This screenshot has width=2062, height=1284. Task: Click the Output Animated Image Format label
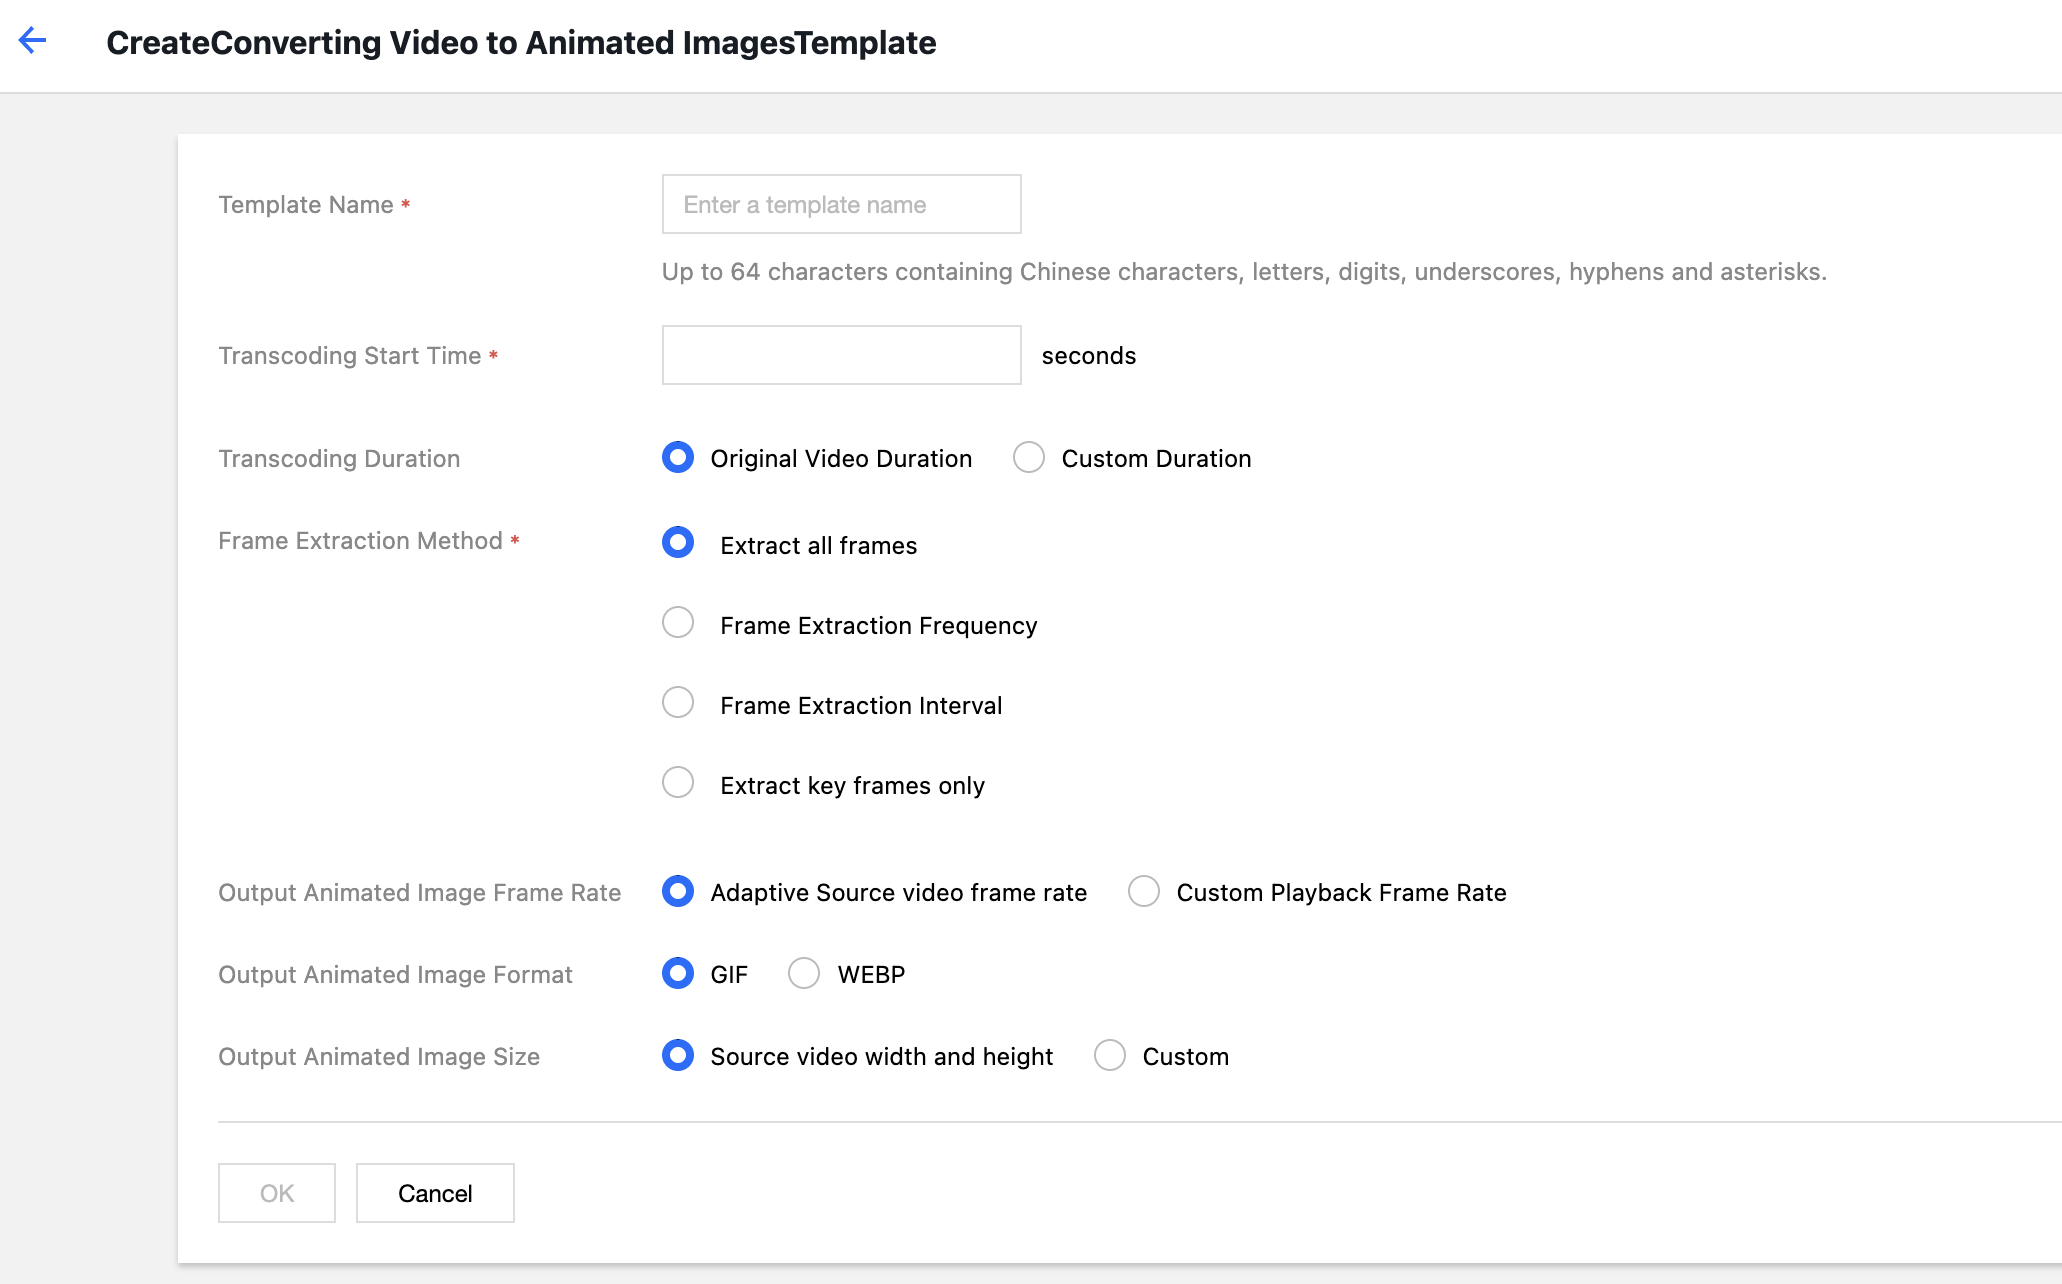pos(395,975)
